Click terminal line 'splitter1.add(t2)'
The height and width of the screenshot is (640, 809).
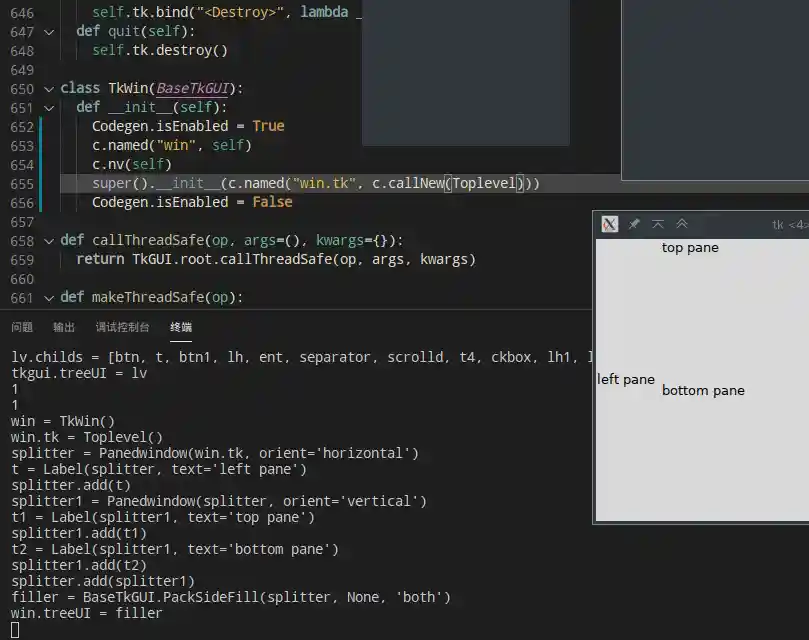pos(79,565)
